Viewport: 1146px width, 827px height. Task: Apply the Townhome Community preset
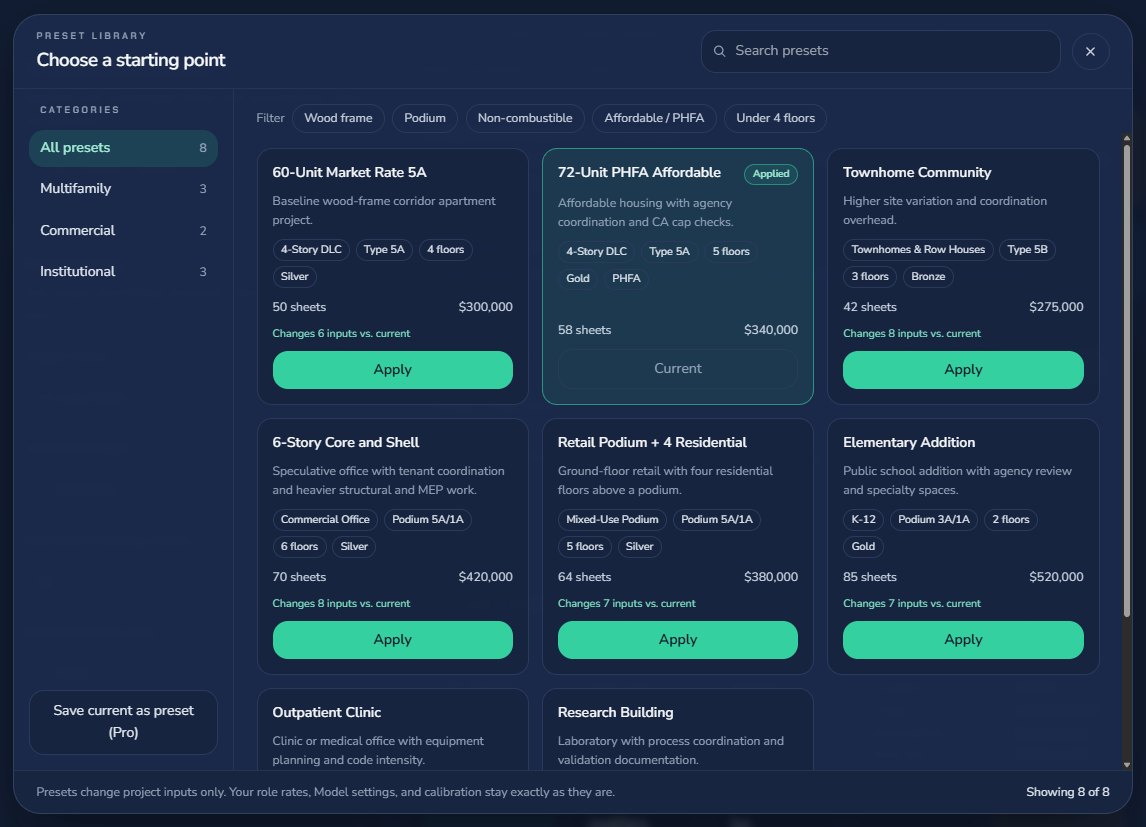point(963,370)
